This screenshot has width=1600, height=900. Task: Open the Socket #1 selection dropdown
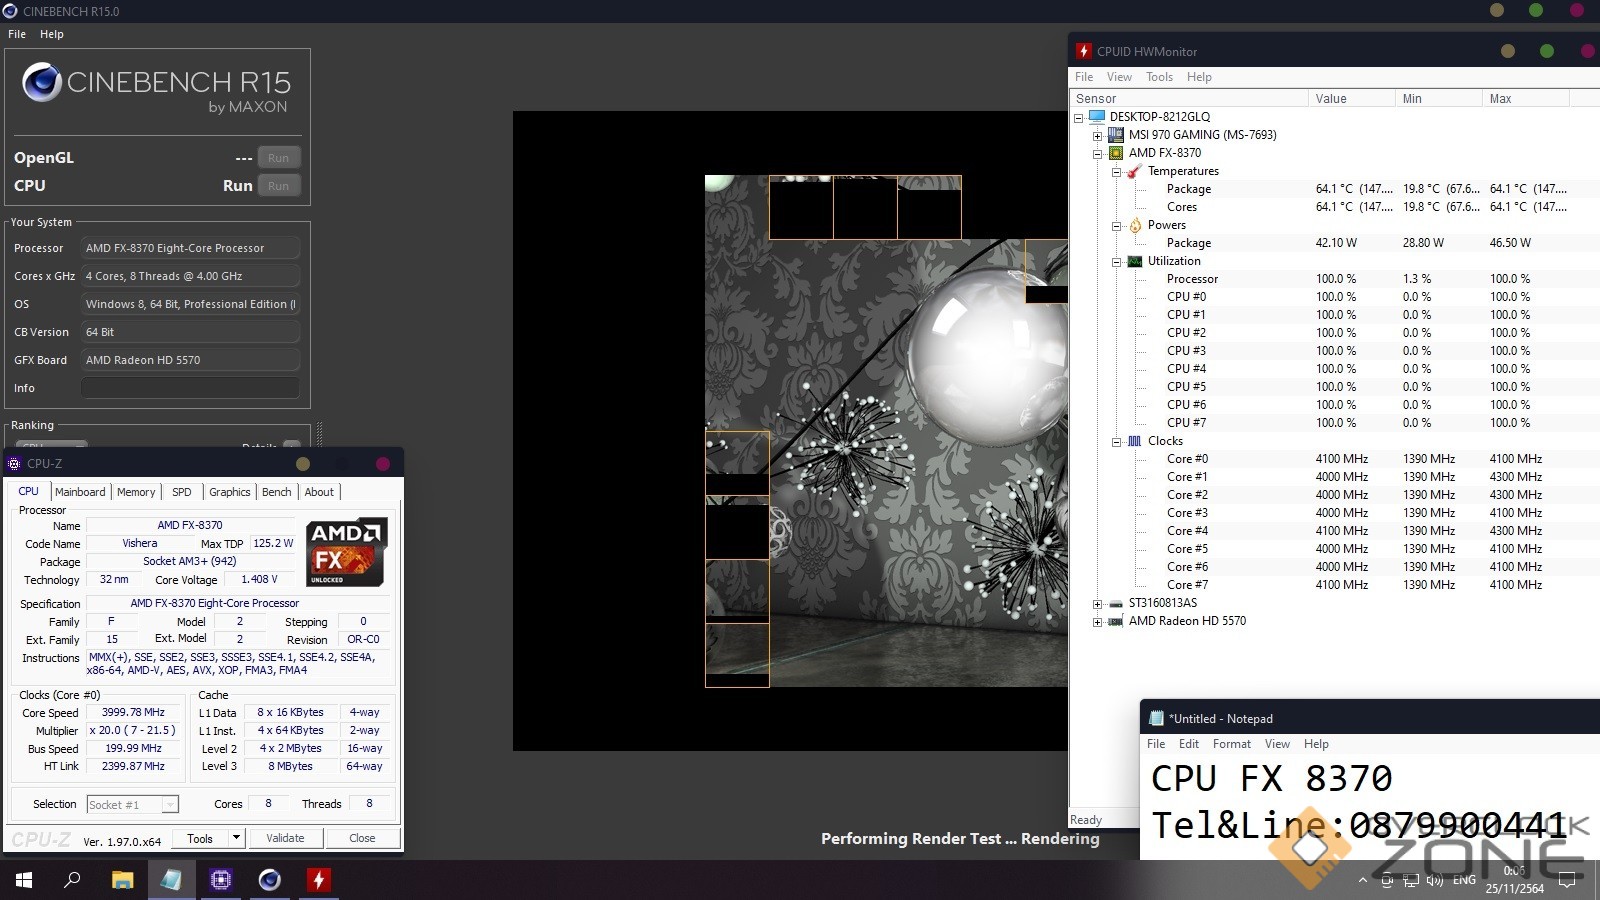[x=170, y=805]
